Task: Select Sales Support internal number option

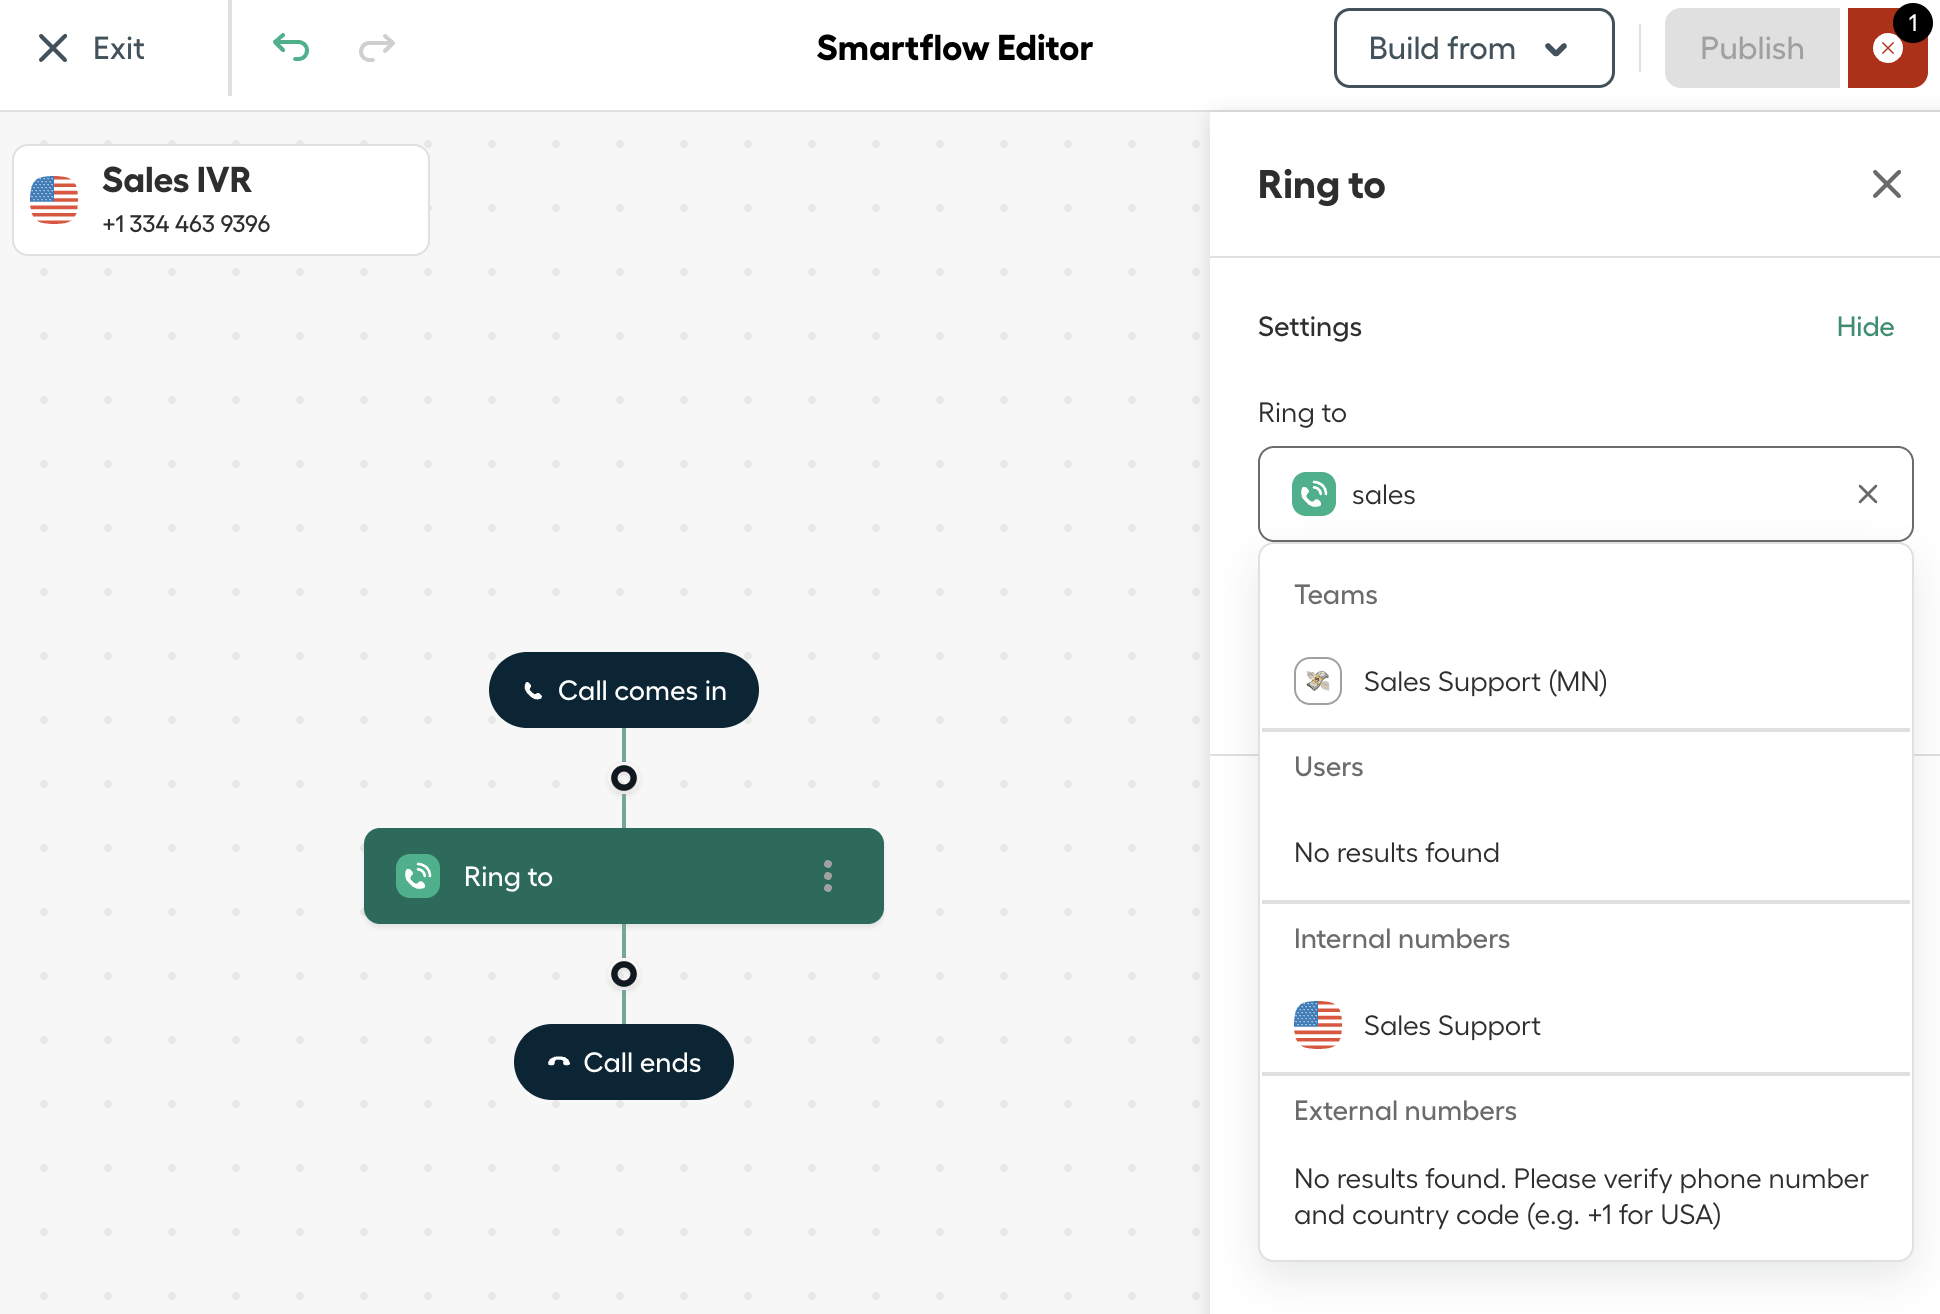Action: pyautogui.click(x=1586, y=1025)
